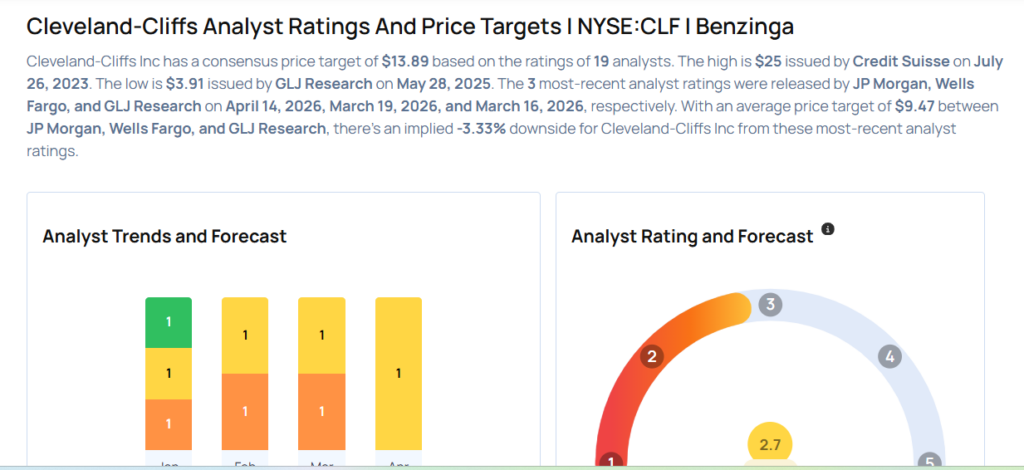
Task: Click the Analyst Rating and Forecast heading
Action: pyautogui.click(x=692, y=237)
